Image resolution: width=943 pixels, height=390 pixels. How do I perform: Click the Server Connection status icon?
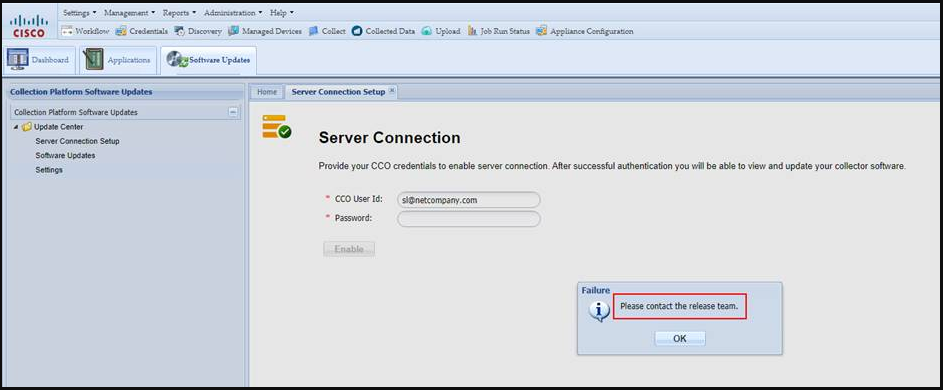[277, 127]
